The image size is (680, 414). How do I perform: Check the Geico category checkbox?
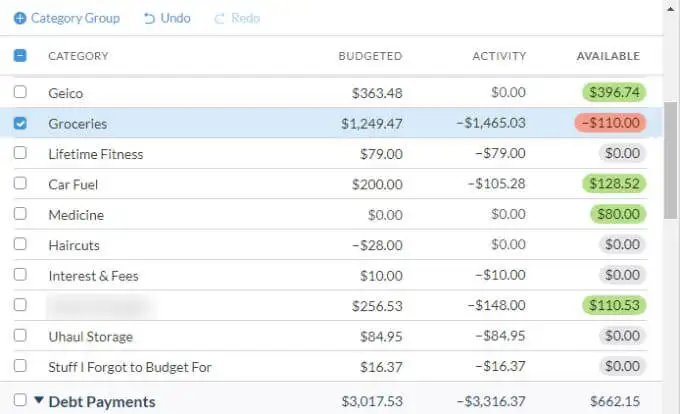click(20, 92)
